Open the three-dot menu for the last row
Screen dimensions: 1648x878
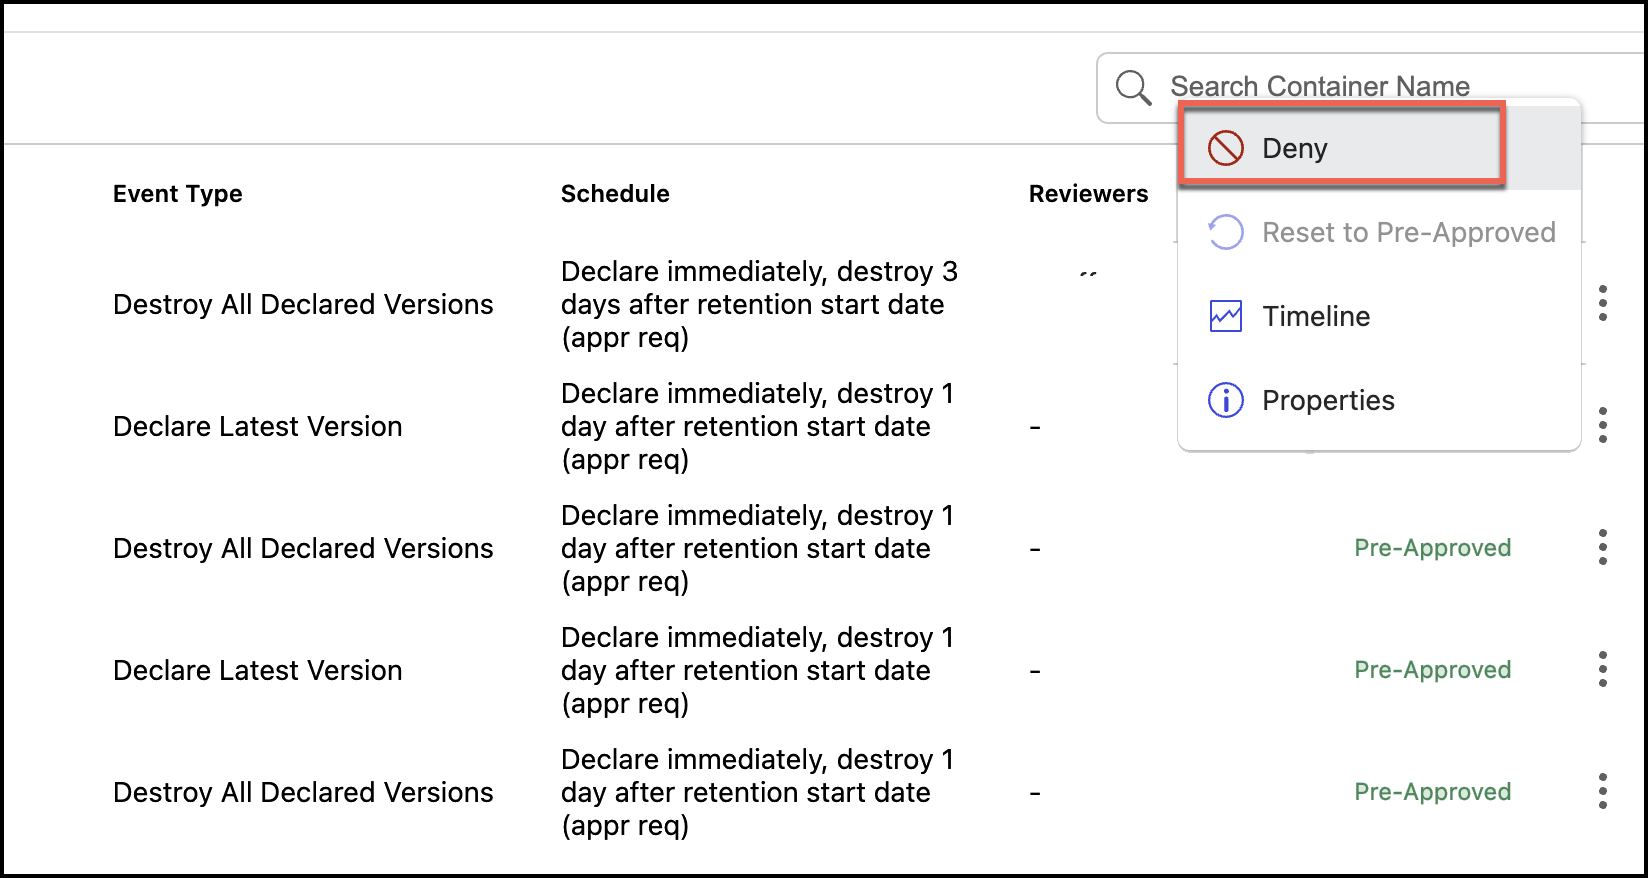[x=1602, y=791]
